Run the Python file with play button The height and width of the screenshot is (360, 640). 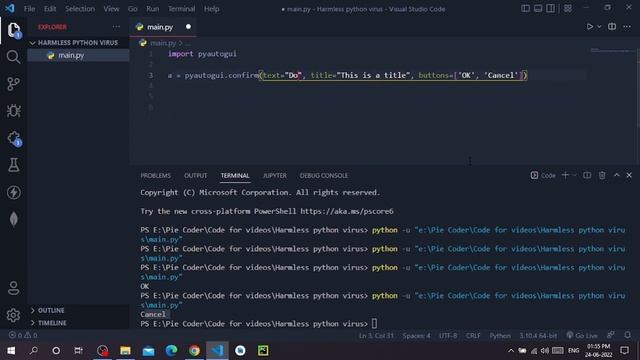pyautogui.click(x=589, y=27)
